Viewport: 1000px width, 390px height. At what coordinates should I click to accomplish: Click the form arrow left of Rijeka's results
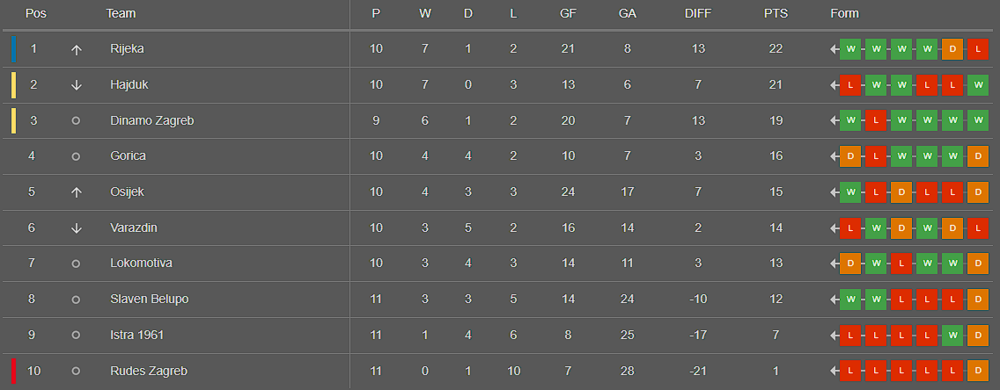pyautogui.click(x=834, y=50)
